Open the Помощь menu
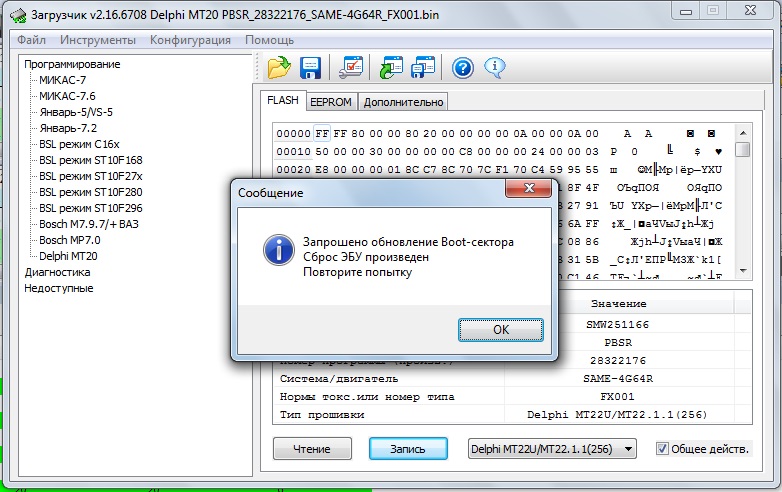782x492 pixels. (x=269, y=40)
